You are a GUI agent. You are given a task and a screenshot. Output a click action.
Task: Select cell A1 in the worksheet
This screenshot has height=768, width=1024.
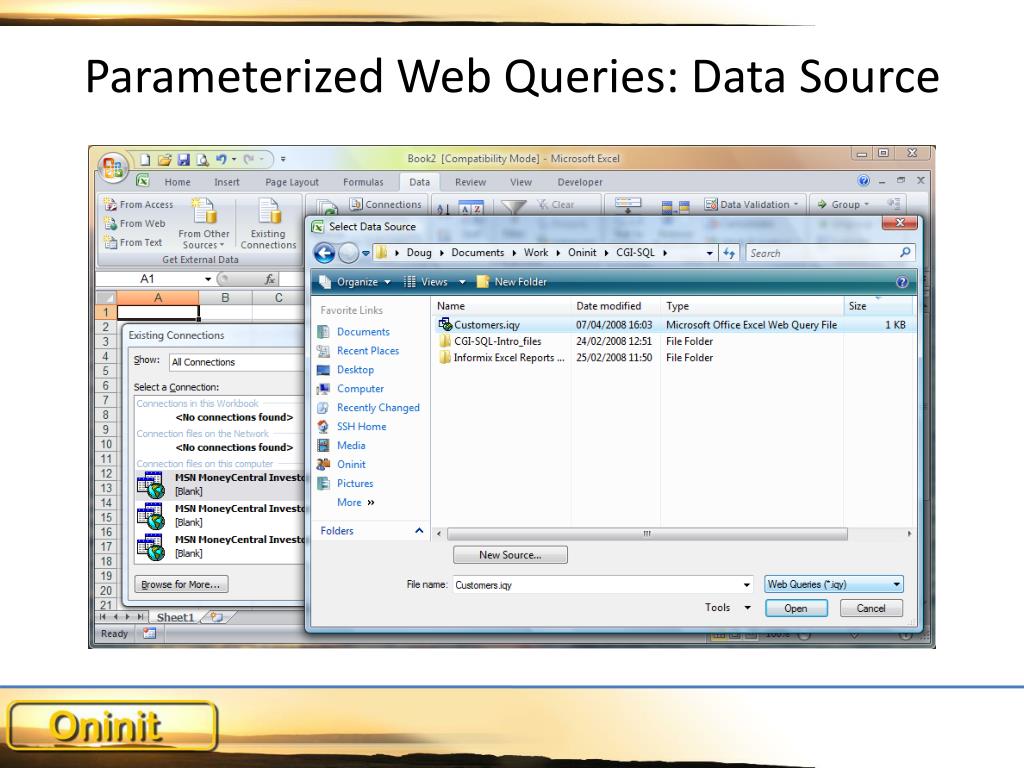point(157,313)
